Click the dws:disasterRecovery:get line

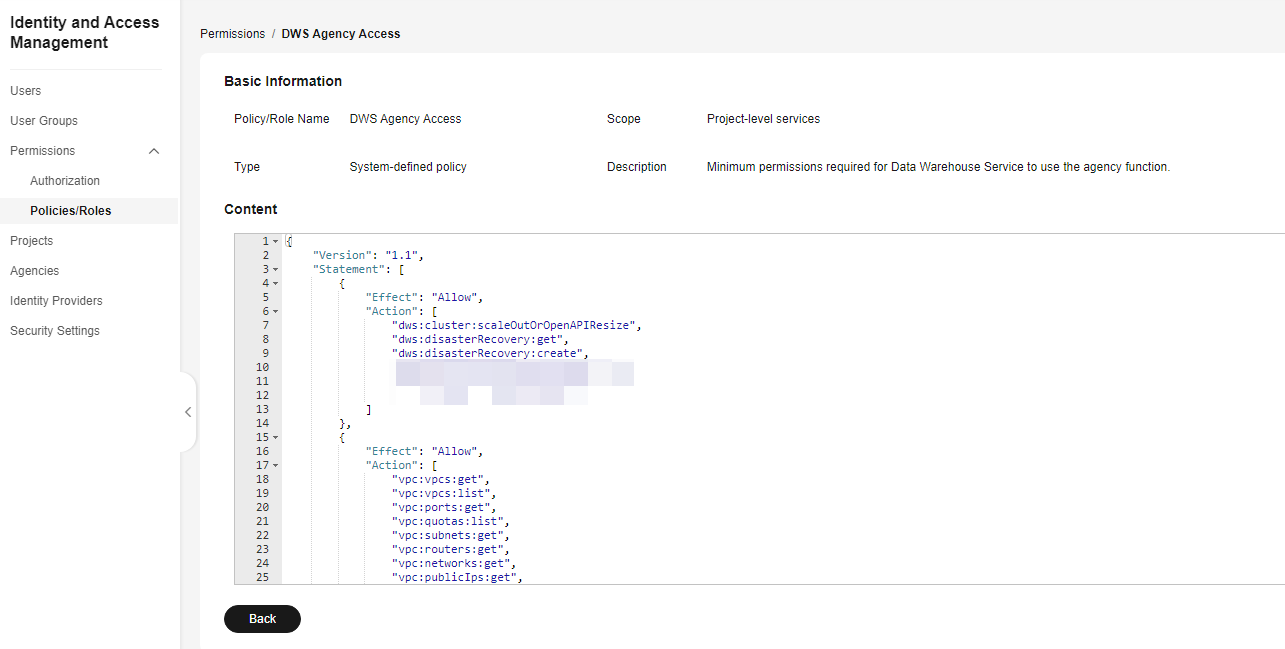pyautogui.click(x=480, y=340)
